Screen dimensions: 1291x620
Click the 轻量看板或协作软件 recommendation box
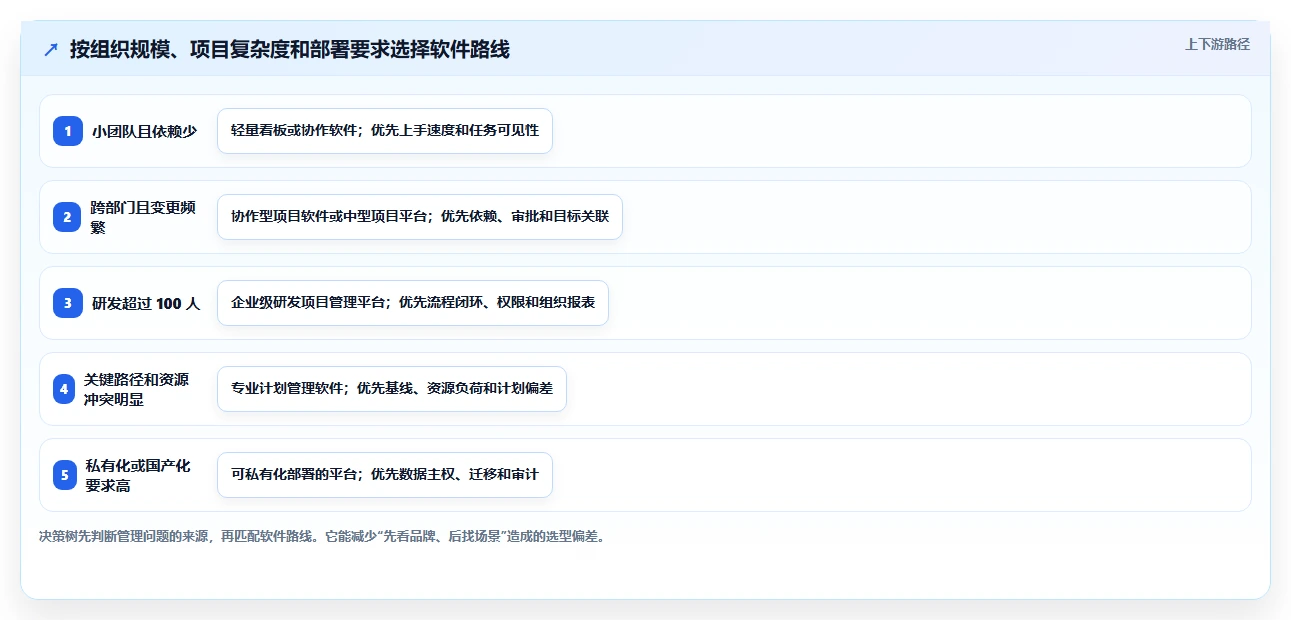pos(385,131)
